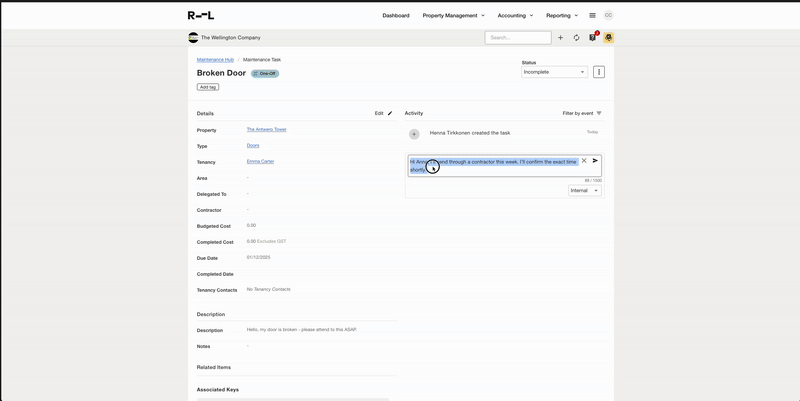800x401 pixels.
Task: Open the Filter by event dropdown
Action: click(x=582, y=113)
